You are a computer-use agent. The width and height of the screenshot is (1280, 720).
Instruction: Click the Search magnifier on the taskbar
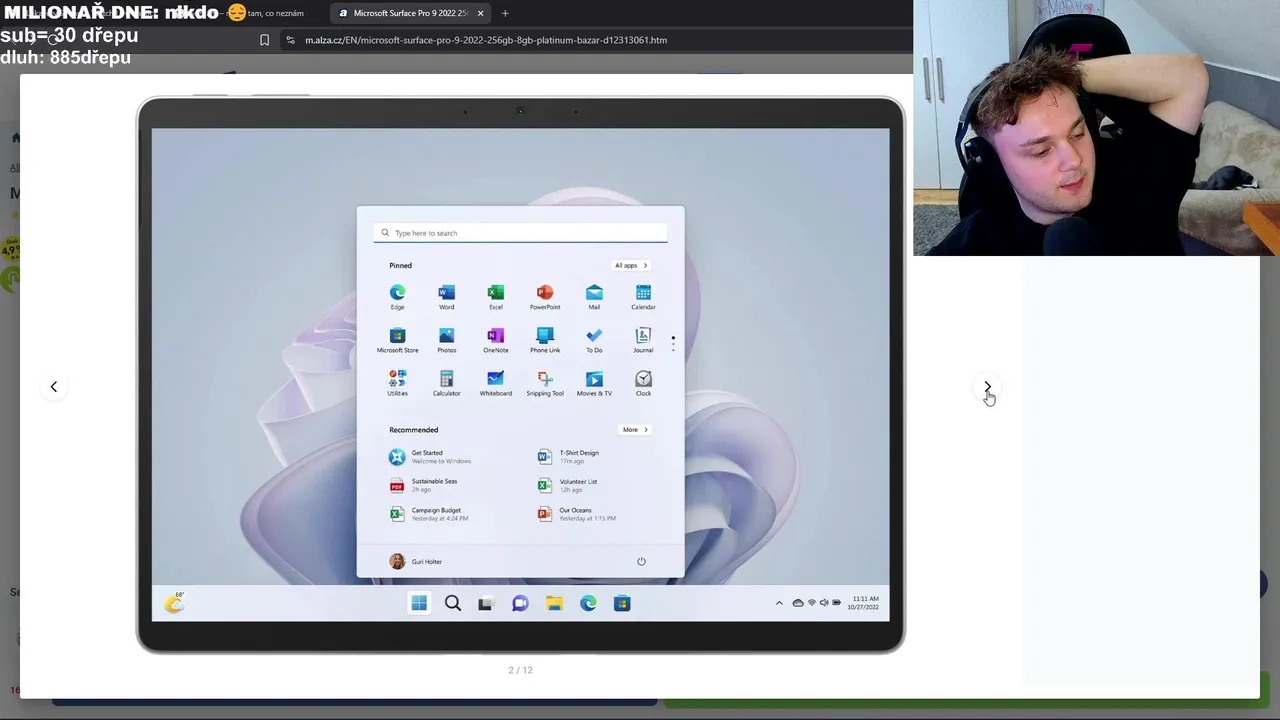tap(453, 603)
